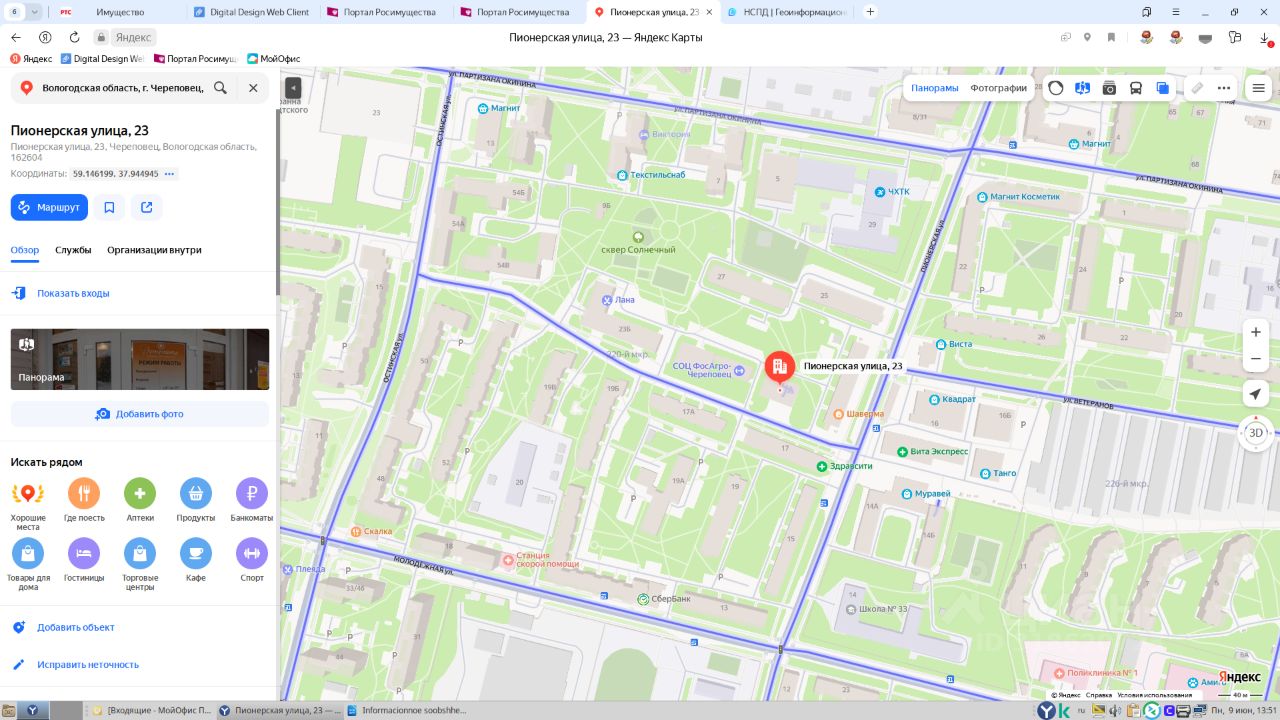Viewport: 1280px width, 720px height.
Task: Search nearby Гостиницы
Action: (x=84, y=561)
